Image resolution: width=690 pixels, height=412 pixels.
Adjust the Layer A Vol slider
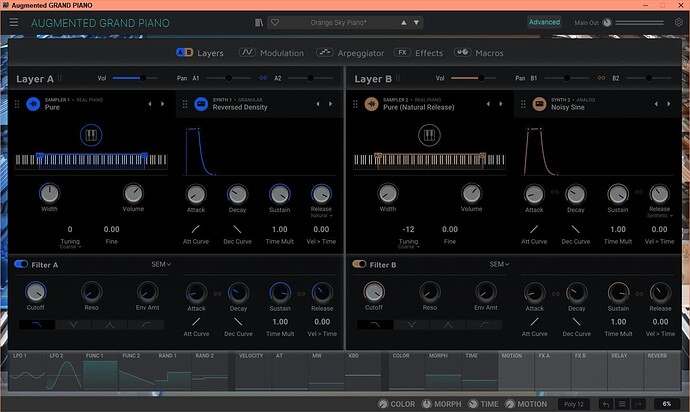point(135,78)
